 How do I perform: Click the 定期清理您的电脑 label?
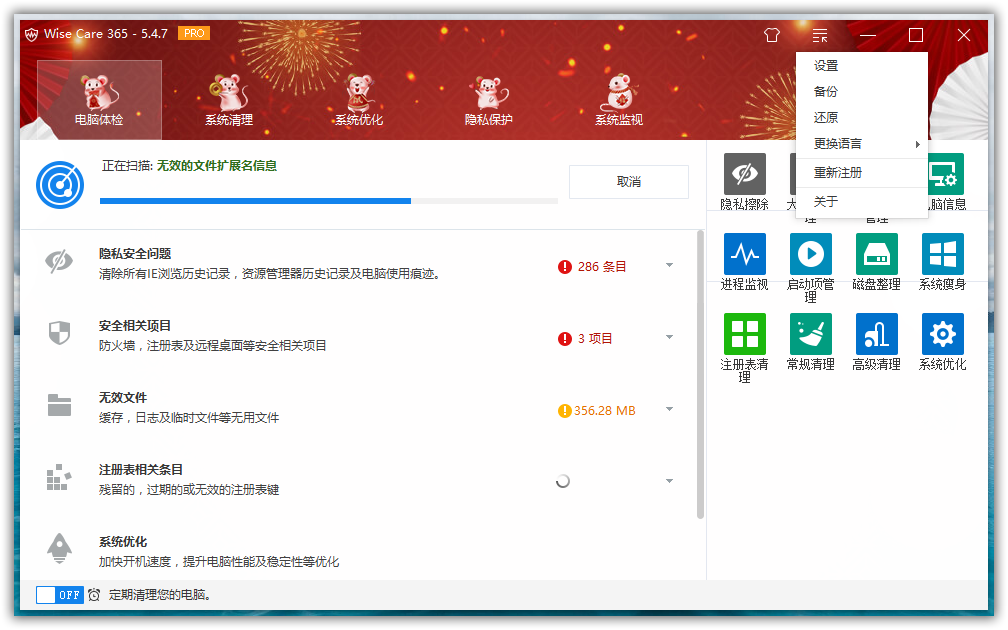pos(159,595)
